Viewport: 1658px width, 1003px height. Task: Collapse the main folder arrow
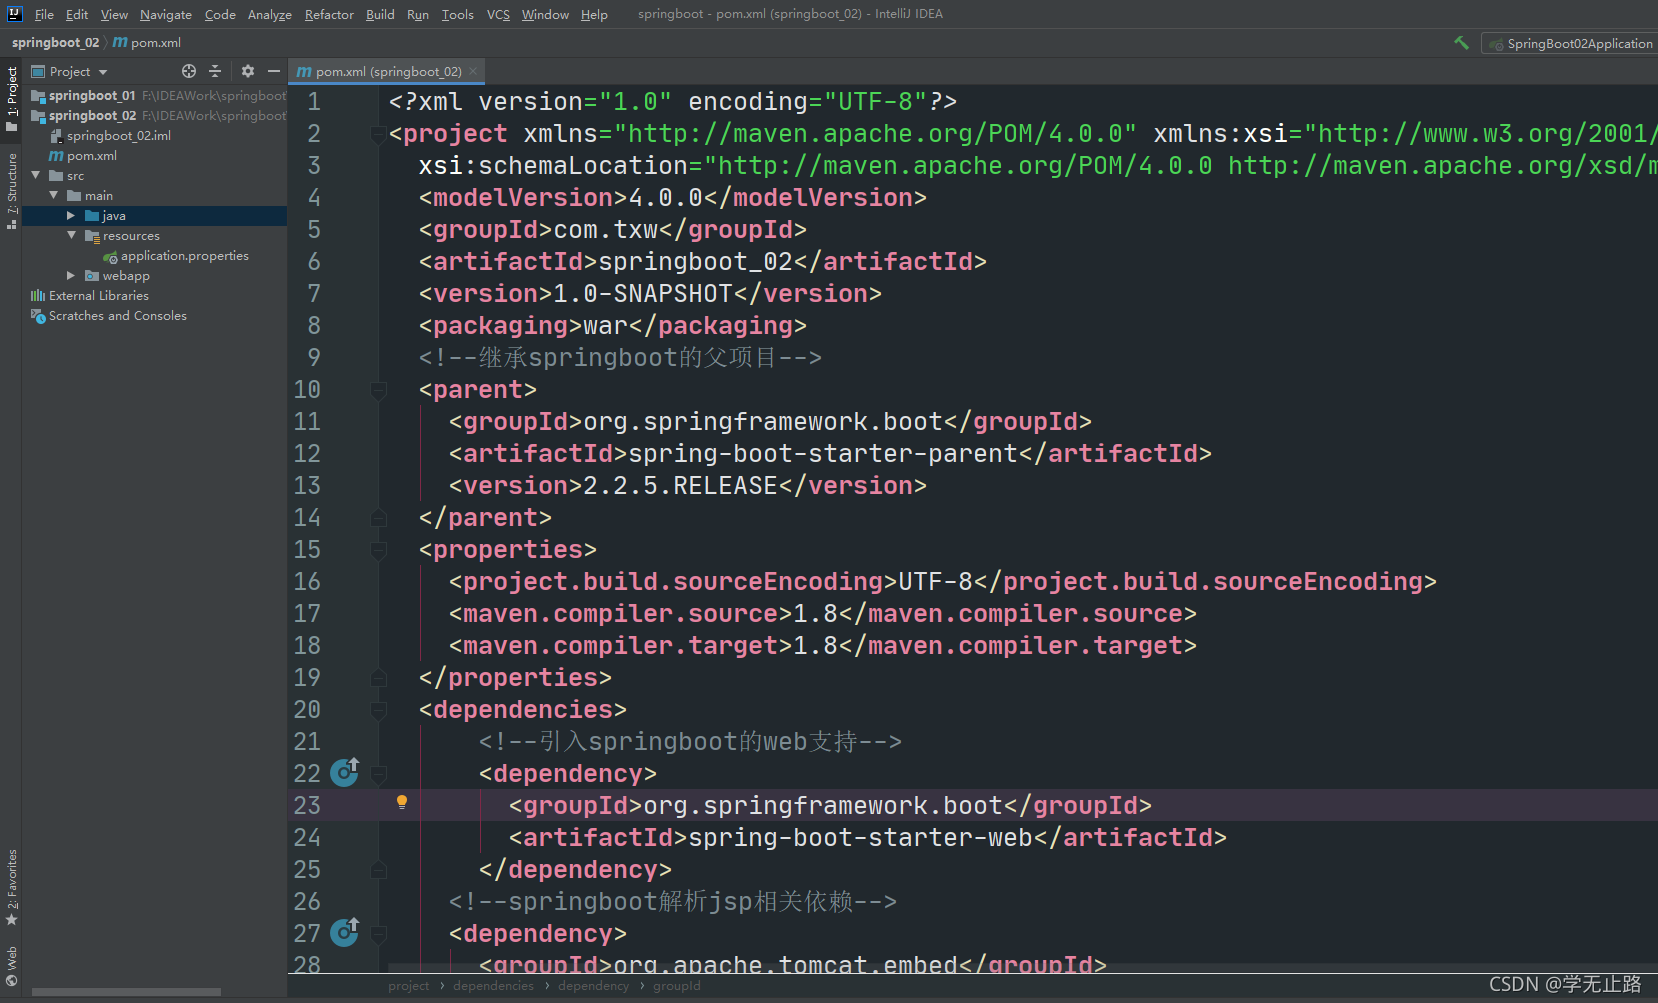pyautogui.click(x=54, y=195)
